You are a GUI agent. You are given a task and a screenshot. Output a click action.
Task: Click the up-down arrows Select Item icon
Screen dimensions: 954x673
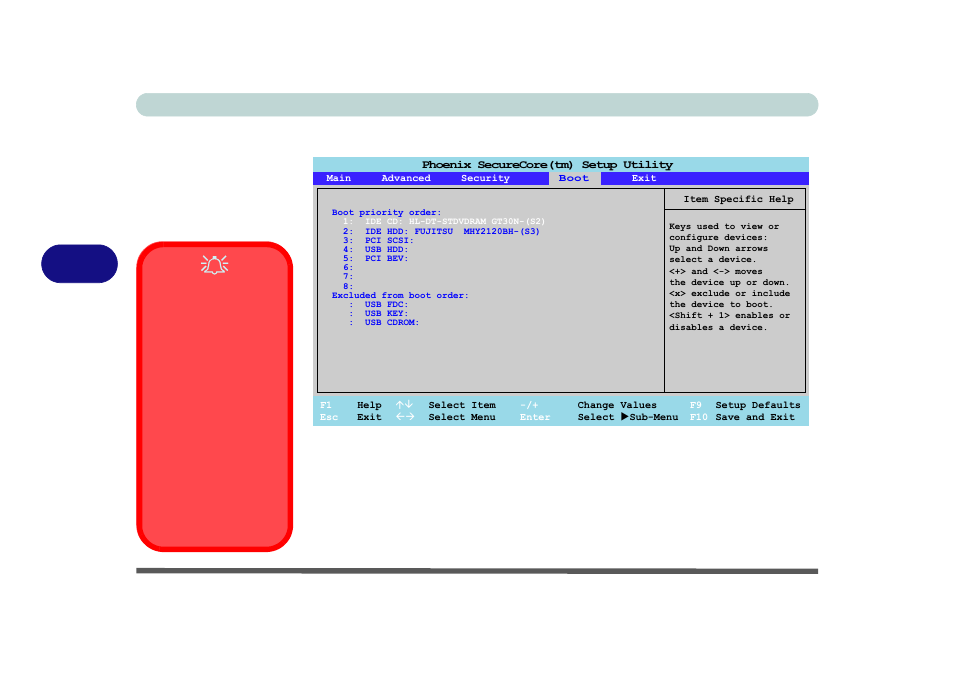[x=404, y=405]
